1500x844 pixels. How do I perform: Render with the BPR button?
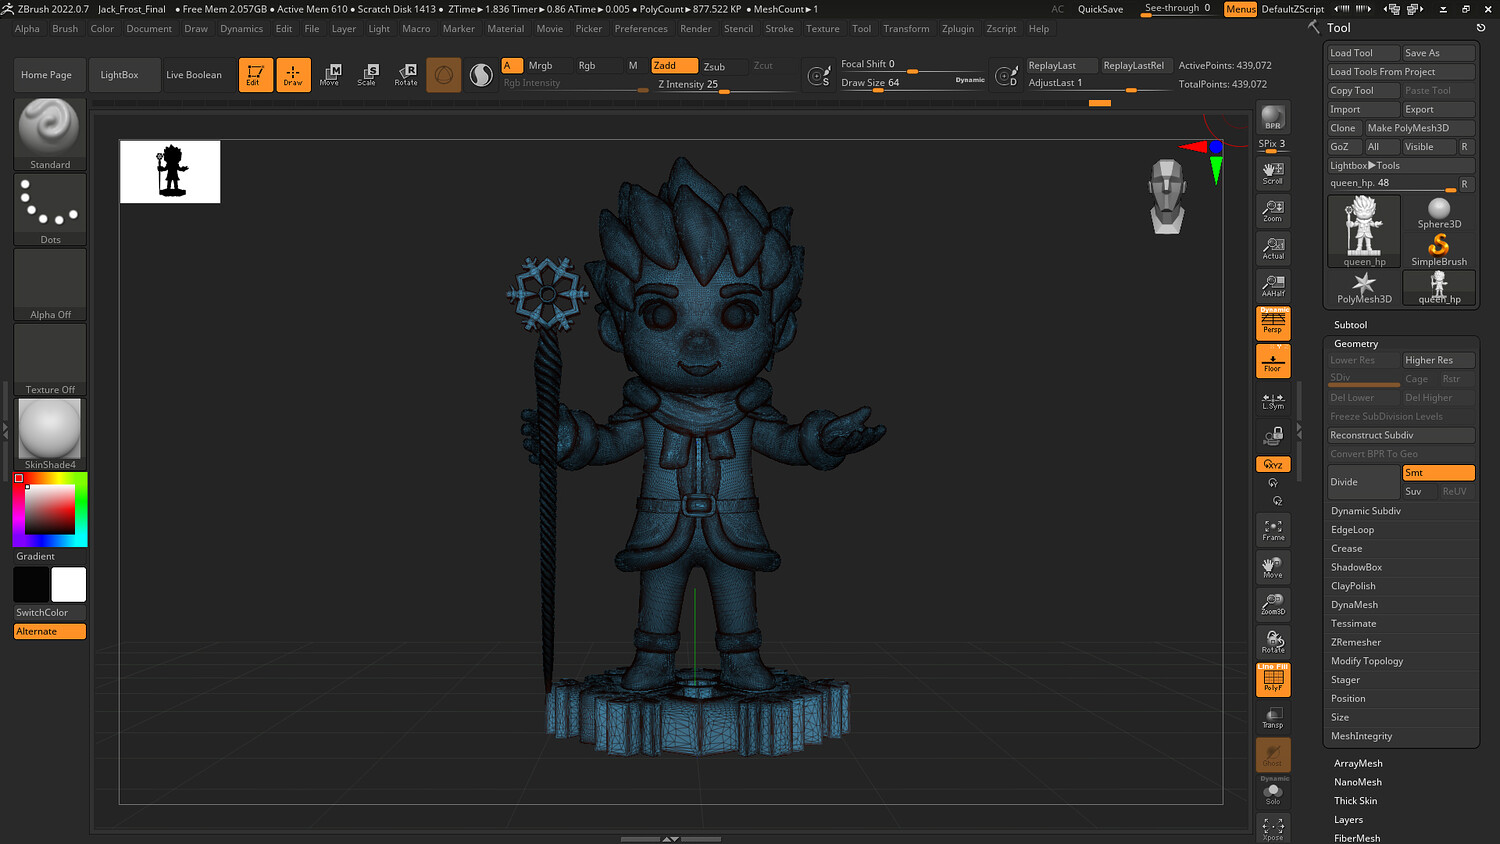click(x=1273, y=118)
